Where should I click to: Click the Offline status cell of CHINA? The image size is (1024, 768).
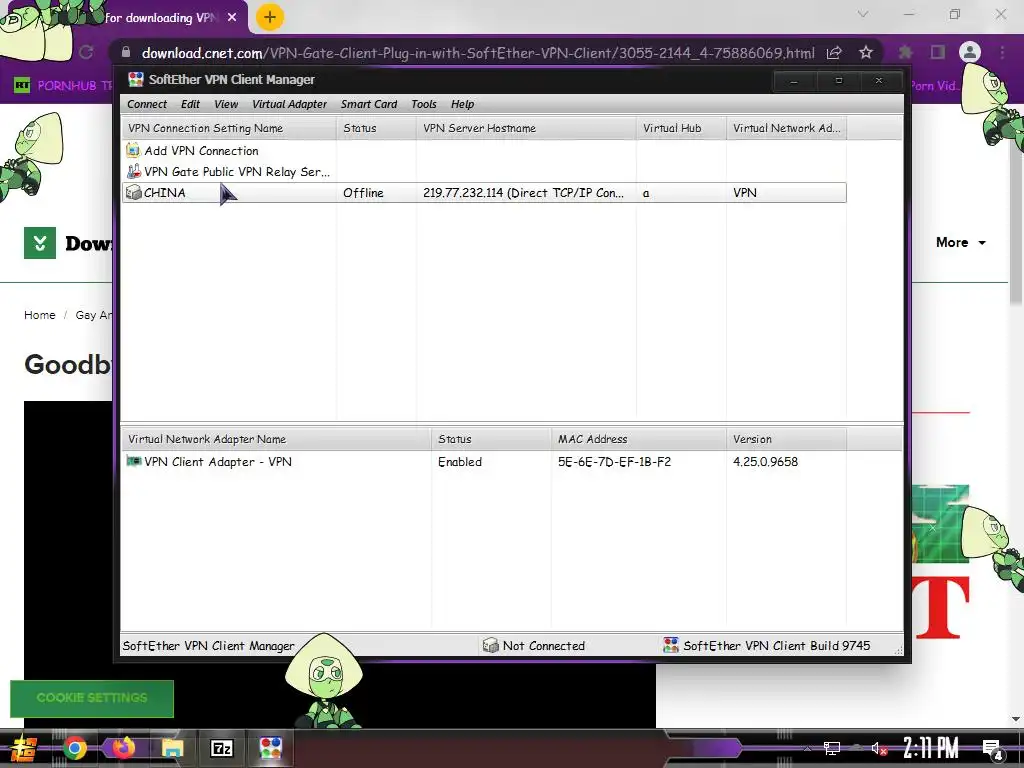(363, 193)
